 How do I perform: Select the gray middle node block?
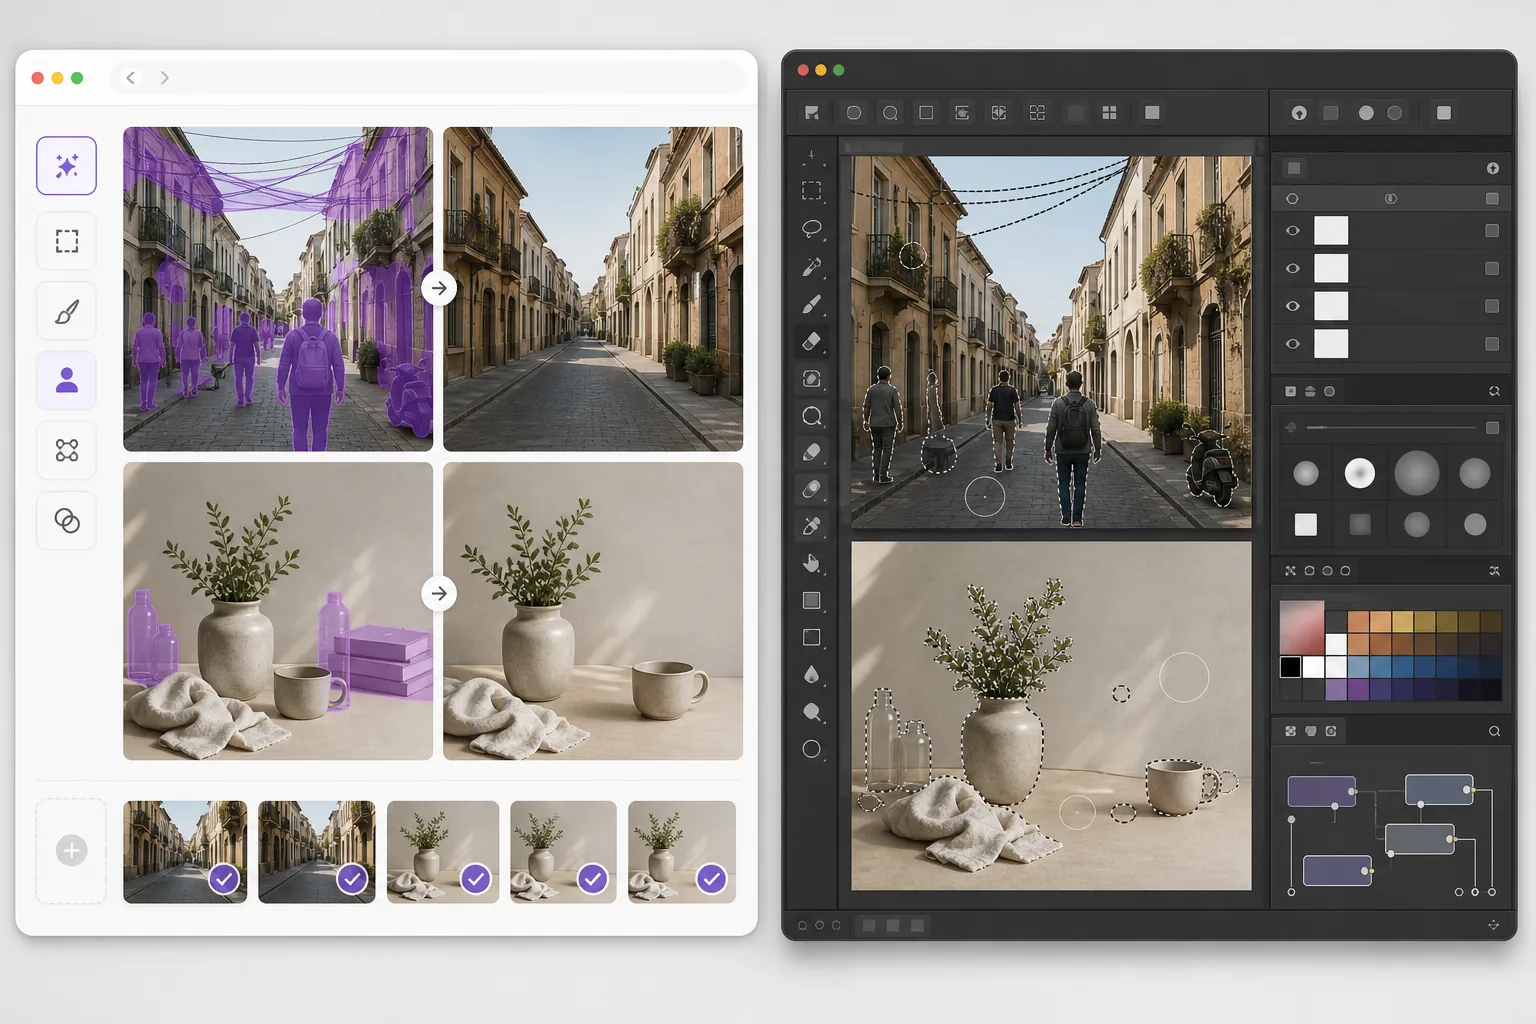(x=1420, y=839)
